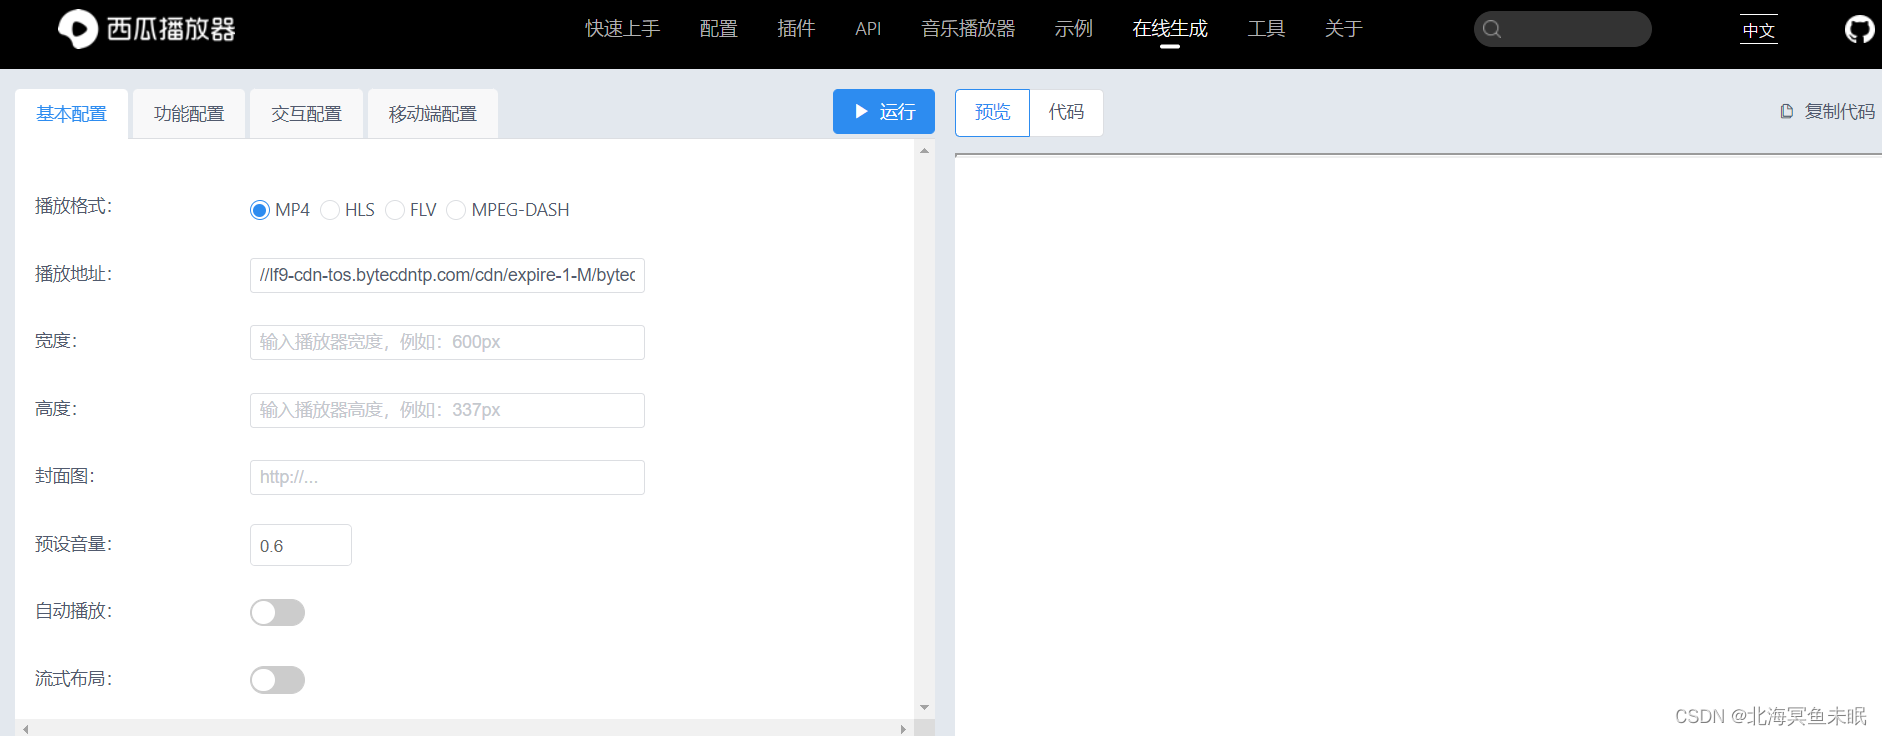The width and height of the screenshot is (1882, 736).
Task: Open the 插件 navigation item
Action: (x=796, y=29)
